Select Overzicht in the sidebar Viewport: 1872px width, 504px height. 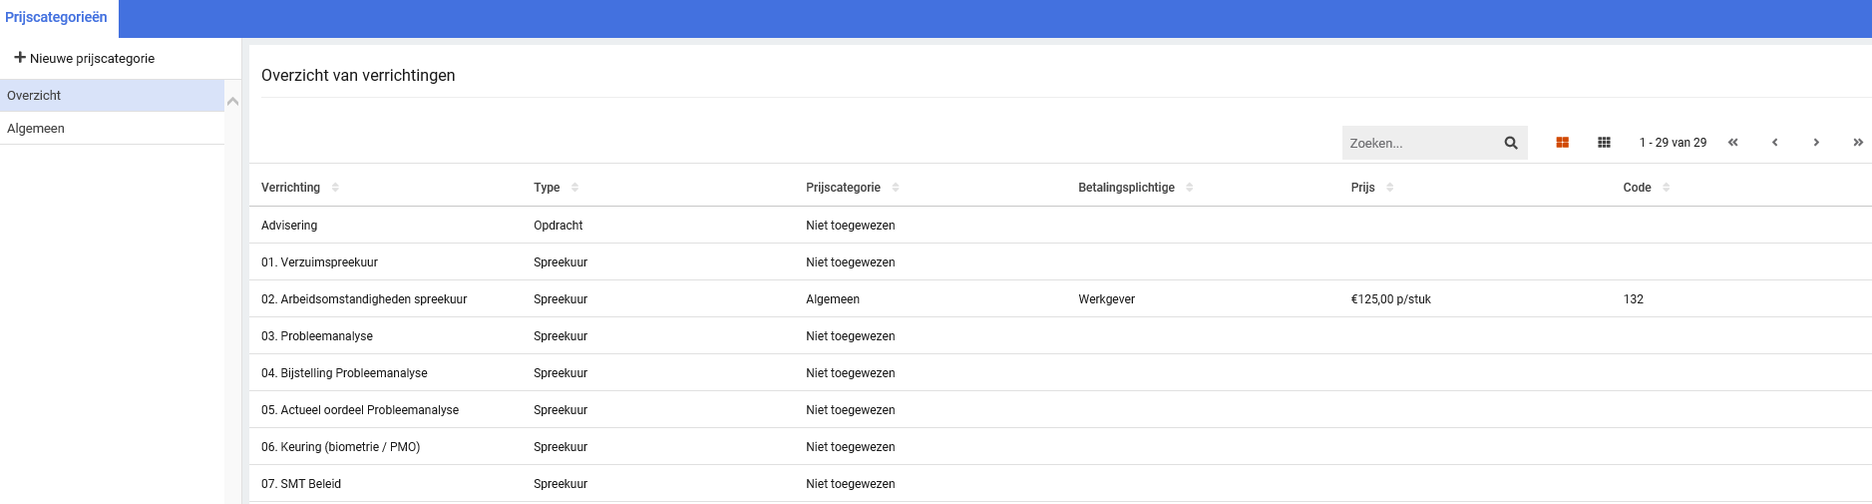[34, 96]
